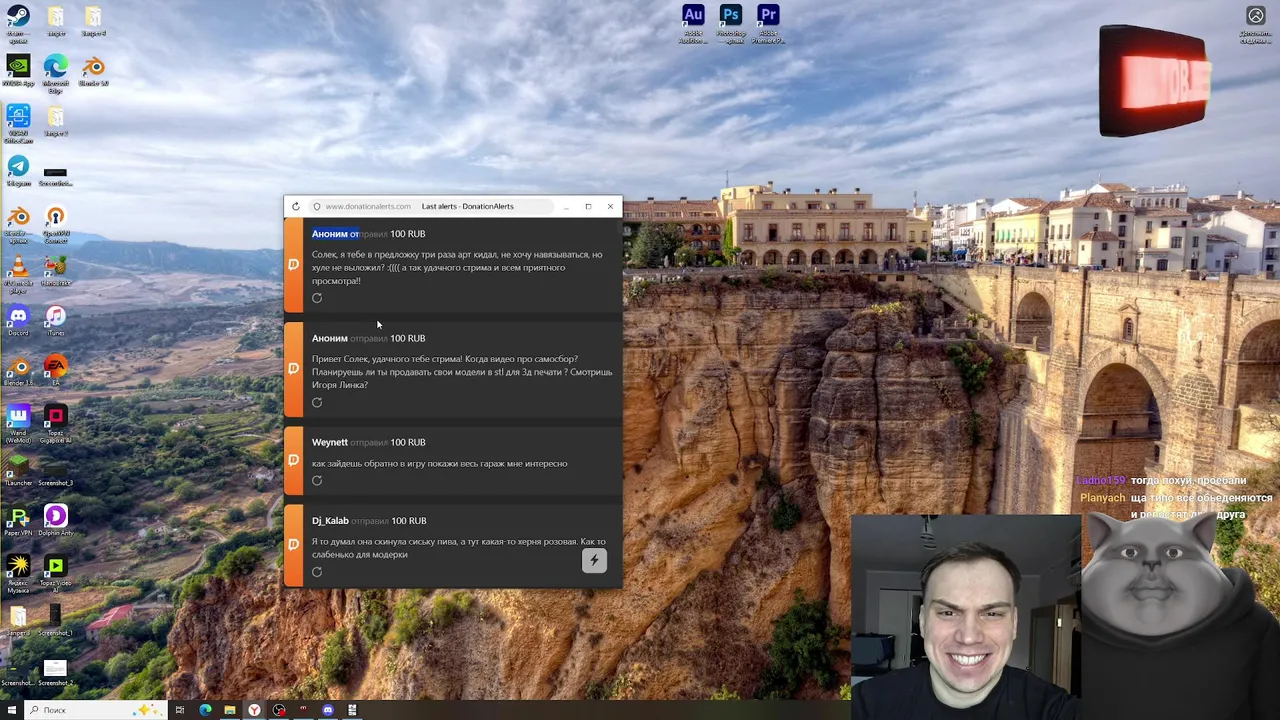Switch to Yandex Browser in the taskbar
This screenshot has width=1280, height=720.
(x=254, y=710)
